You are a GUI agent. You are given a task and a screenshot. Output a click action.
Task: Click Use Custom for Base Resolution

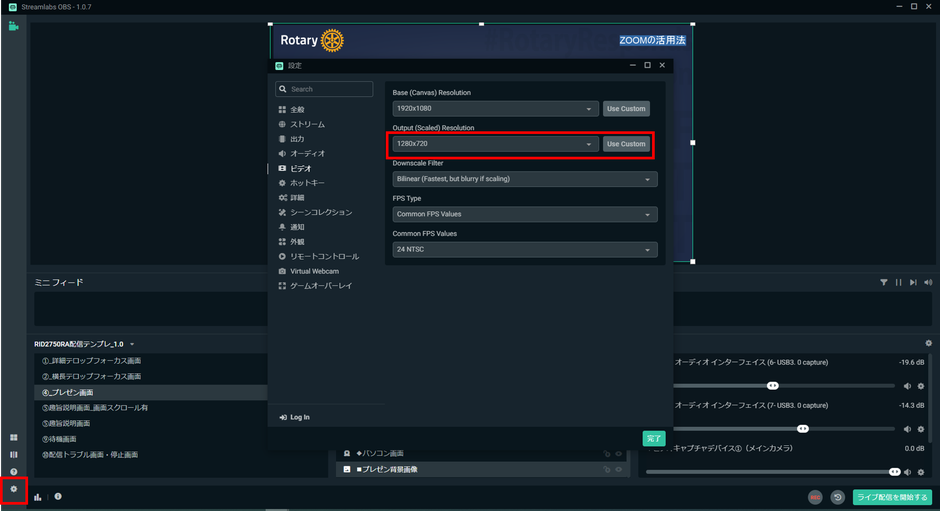tap(626, 109)
